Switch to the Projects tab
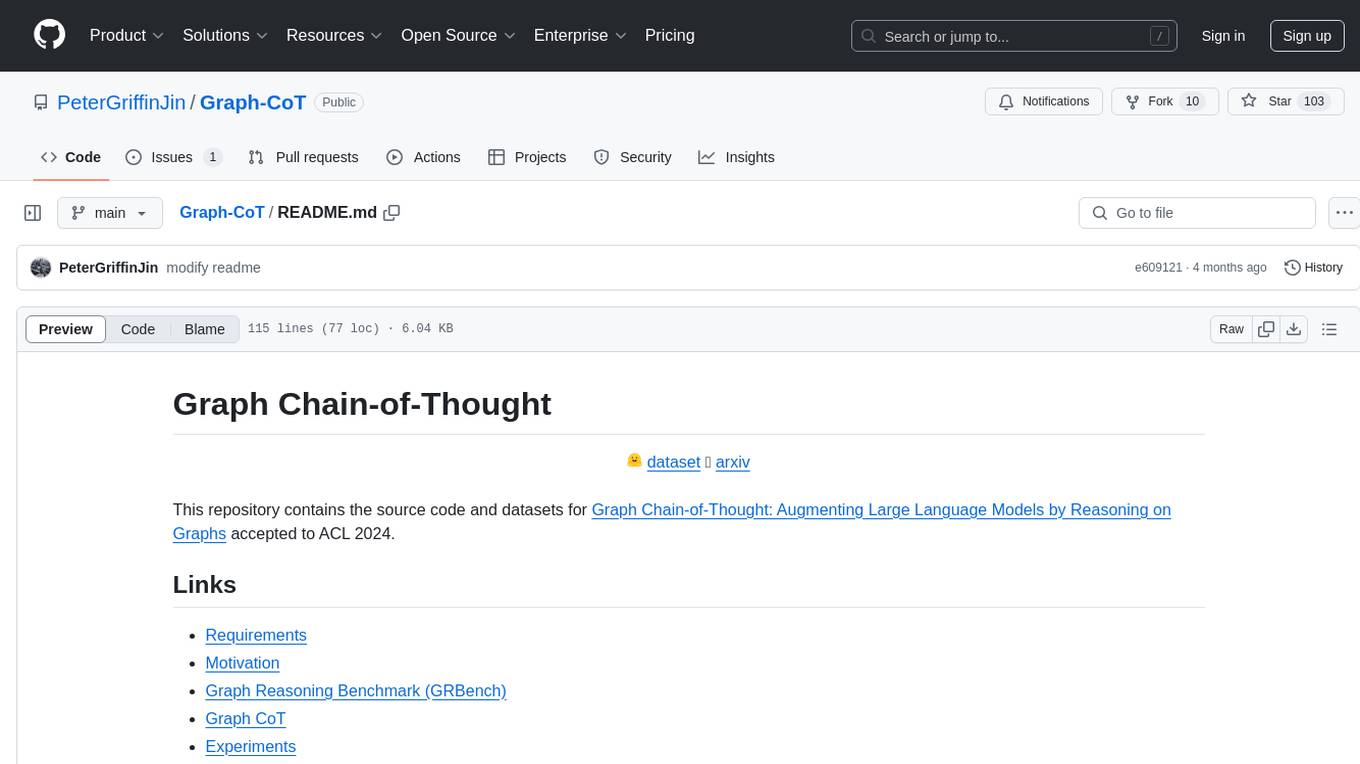Viewport: 1360px width, 764px height. pos(527,157)
